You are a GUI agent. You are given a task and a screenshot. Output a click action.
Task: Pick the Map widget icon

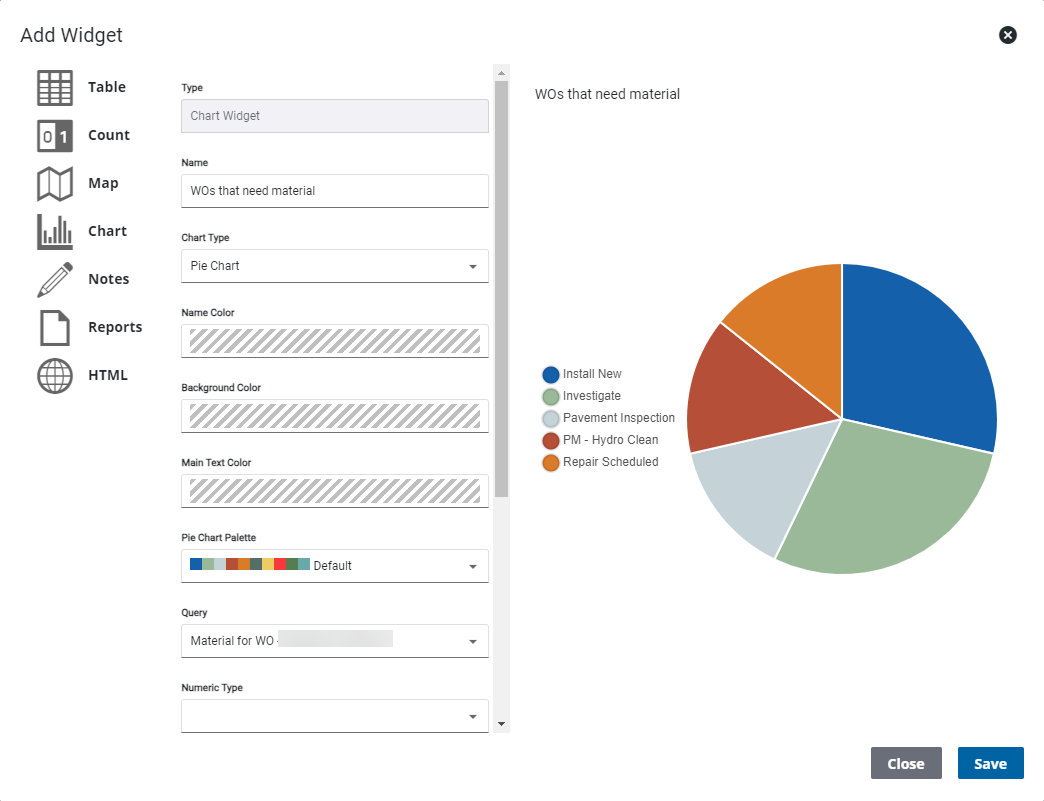point(55,184)
